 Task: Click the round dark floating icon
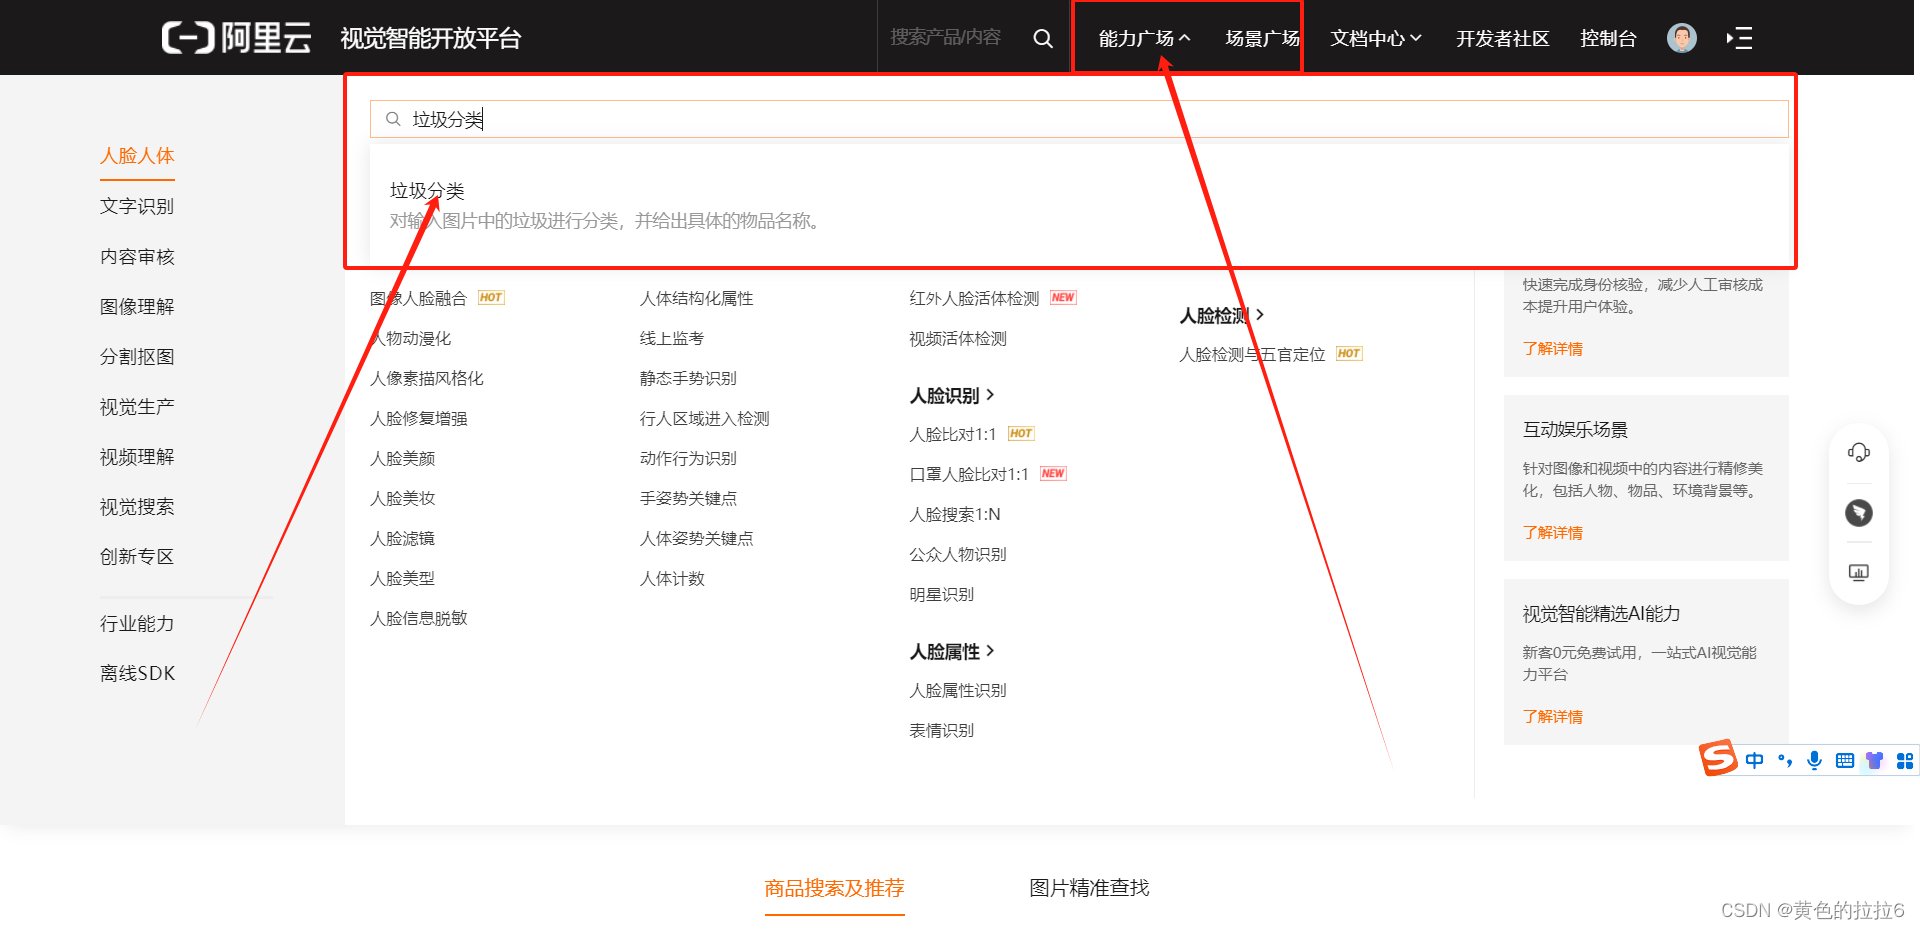1858,513
